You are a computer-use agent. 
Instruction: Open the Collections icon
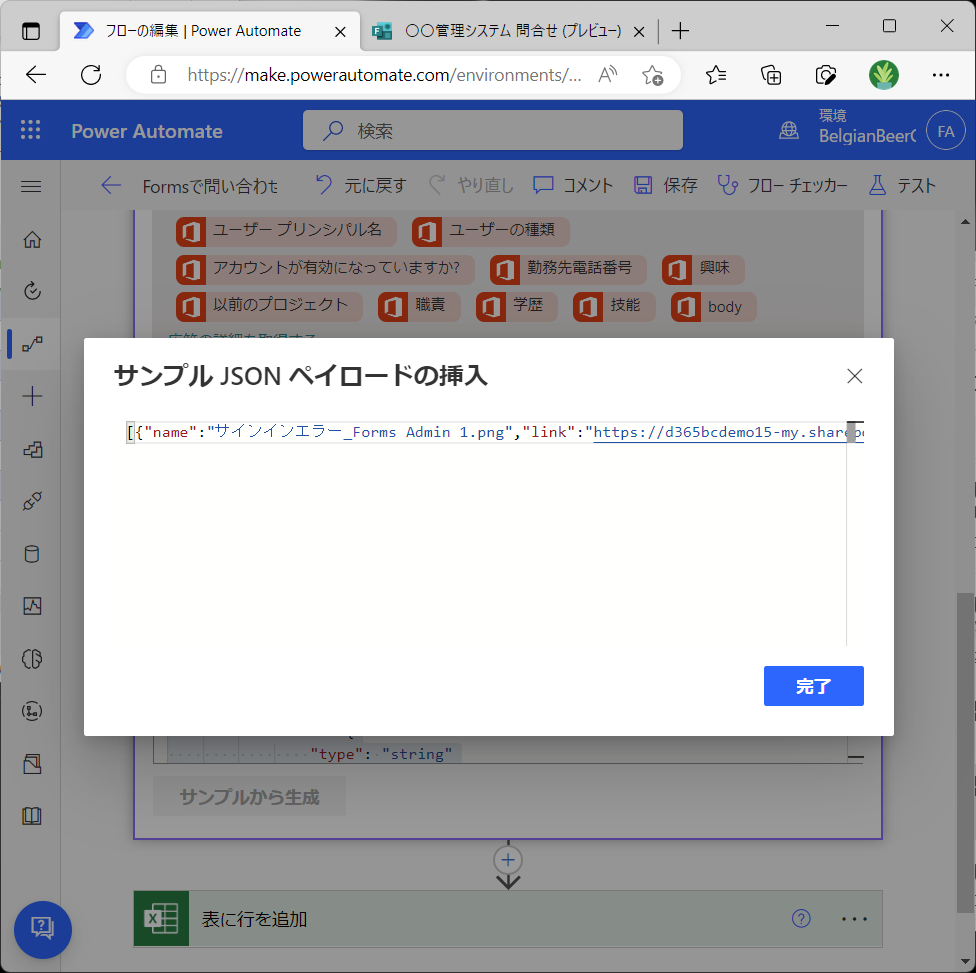771,75
